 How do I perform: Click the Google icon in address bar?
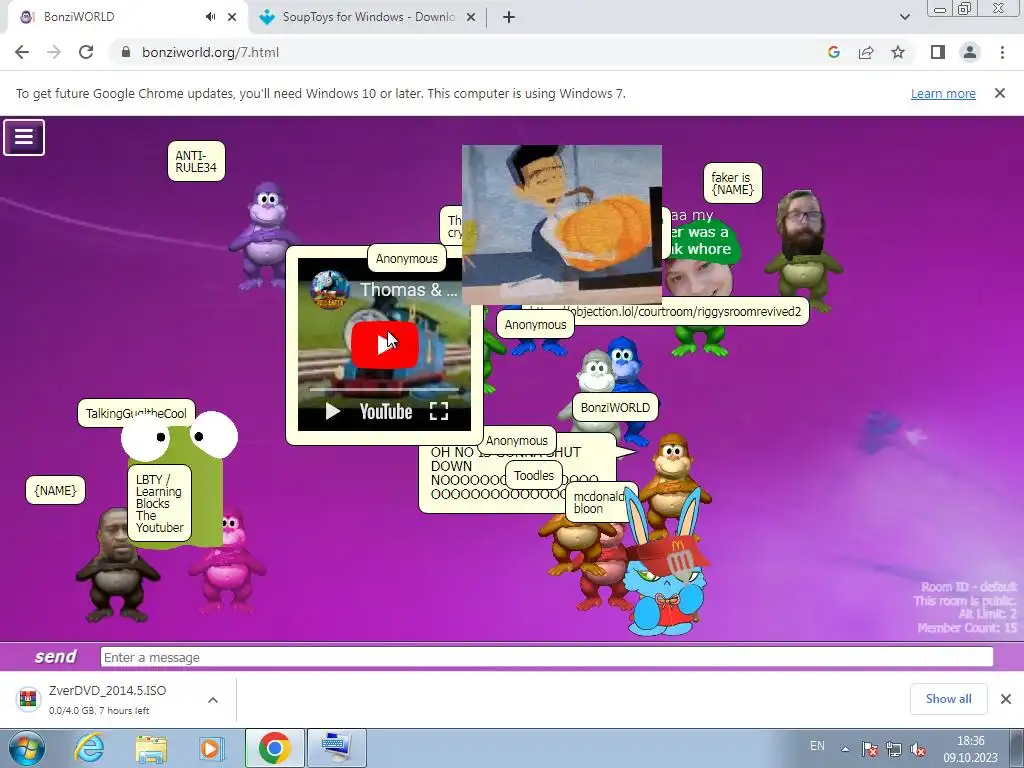pyautogui.click(x=833, y=52)
